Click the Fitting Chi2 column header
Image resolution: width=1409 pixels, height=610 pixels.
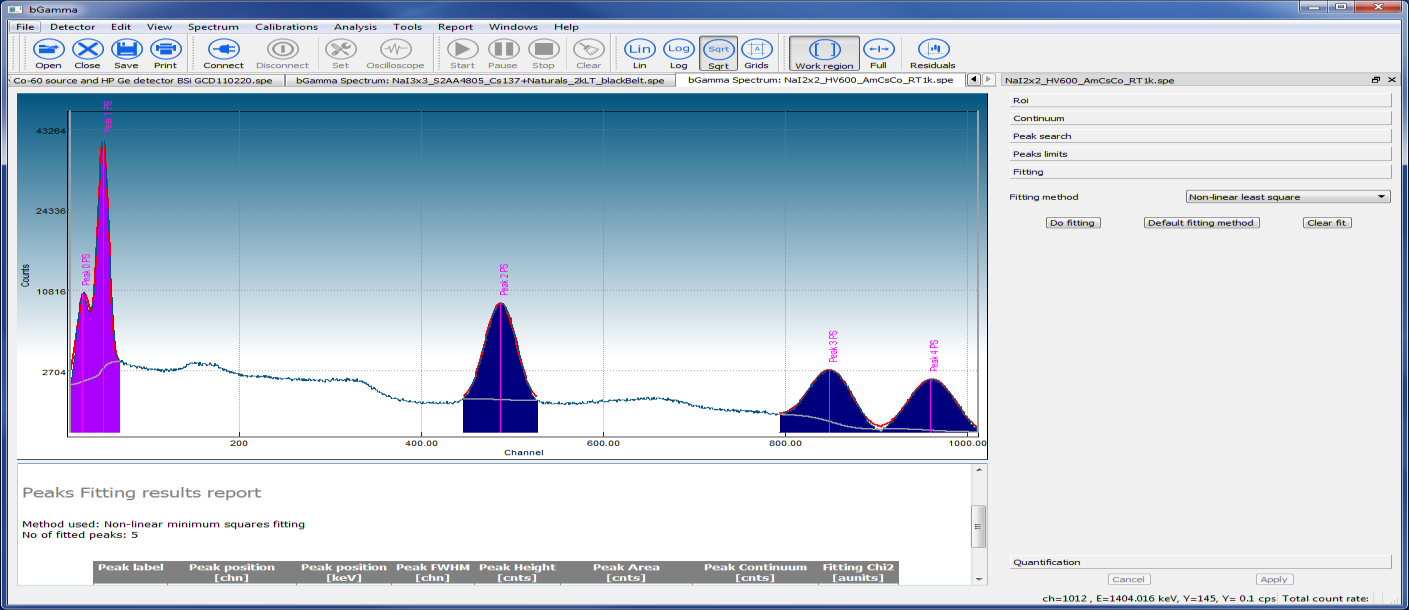[858, 572]
